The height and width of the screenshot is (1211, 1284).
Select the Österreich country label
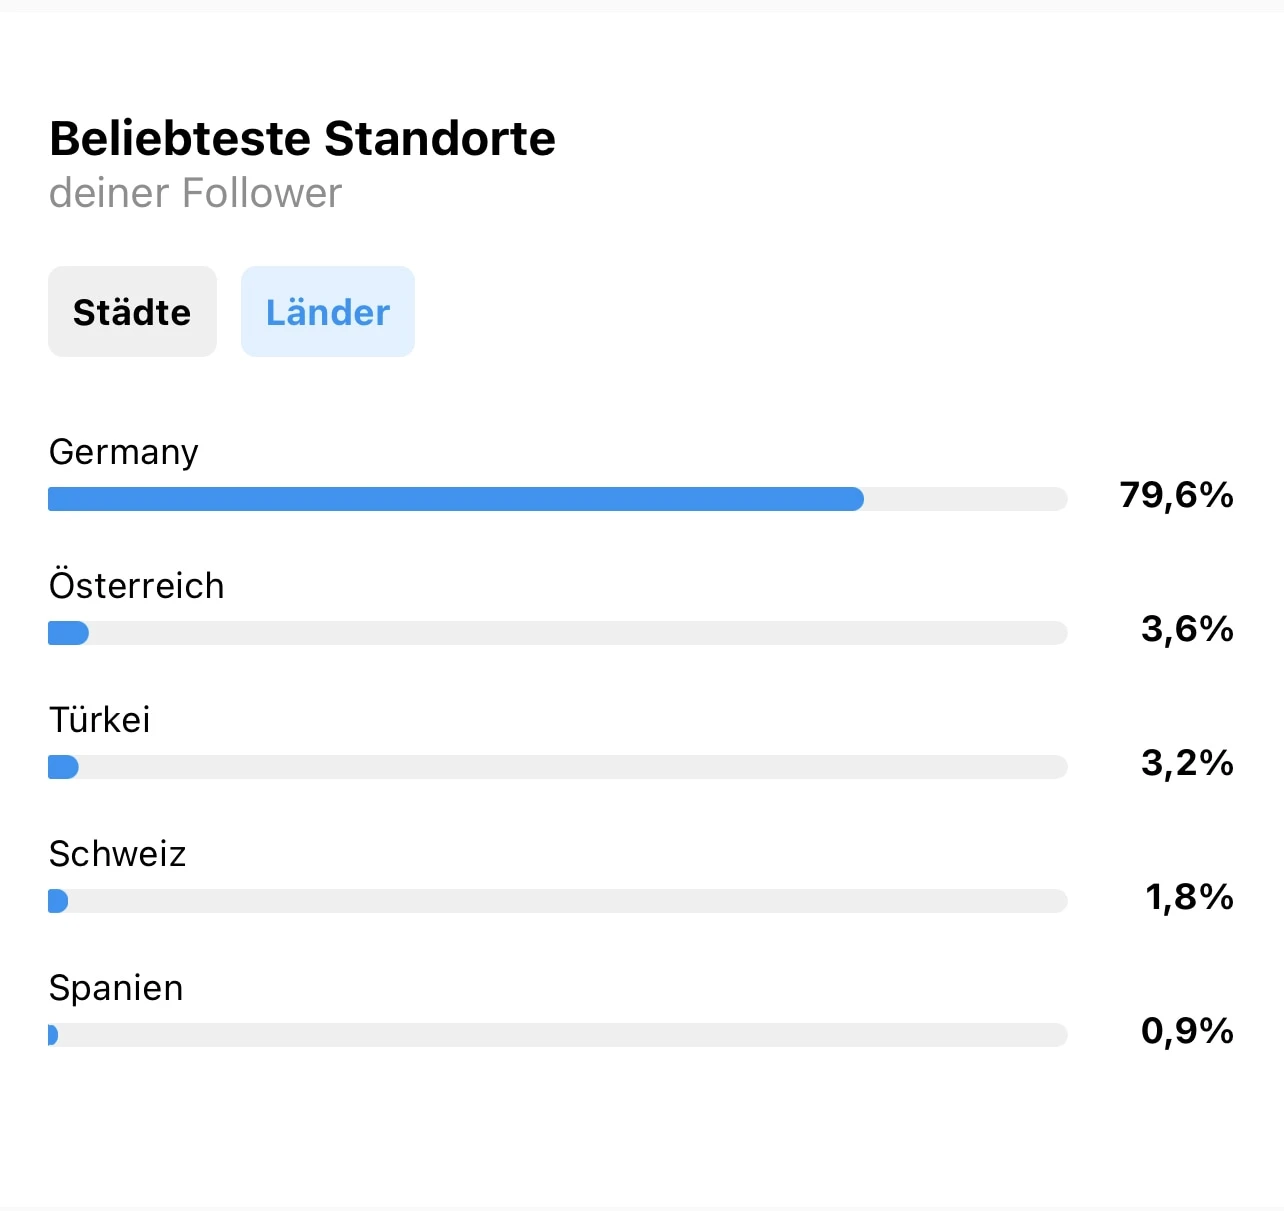[x=136, y=586]
